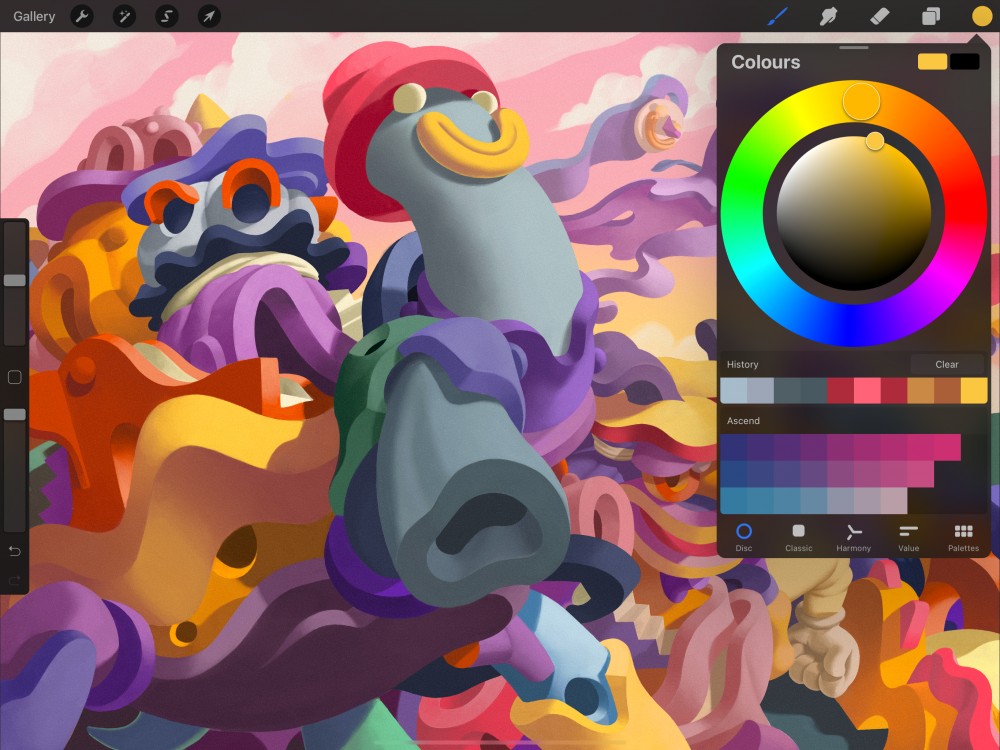Select the Eraser tool

(x=878, y=16)
